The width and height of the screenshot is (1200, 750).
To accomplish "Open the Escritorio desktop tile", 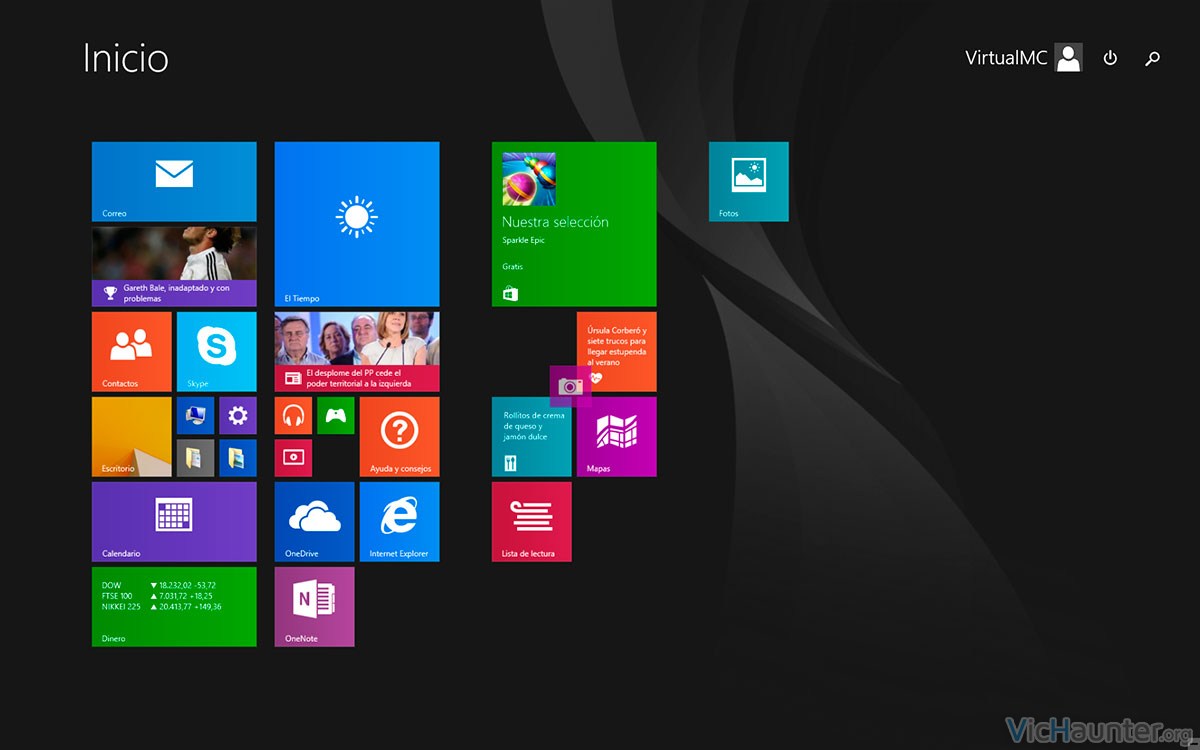I will [132, 437].
